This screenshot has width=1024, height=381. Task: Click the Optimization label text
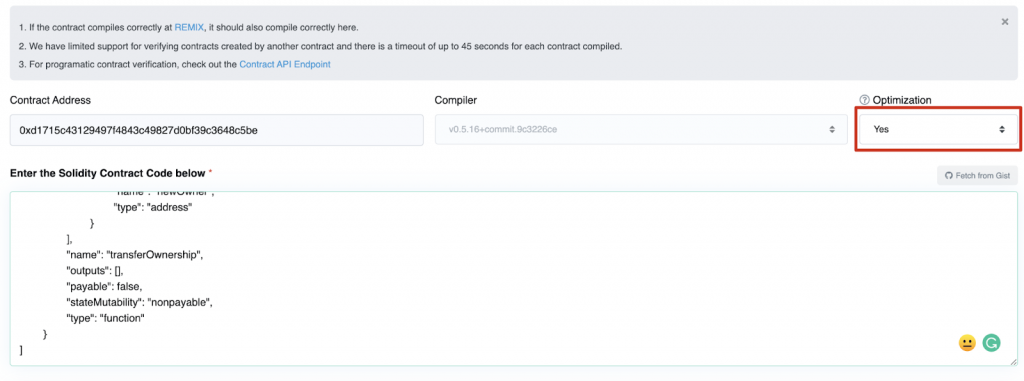pos(902,100)
